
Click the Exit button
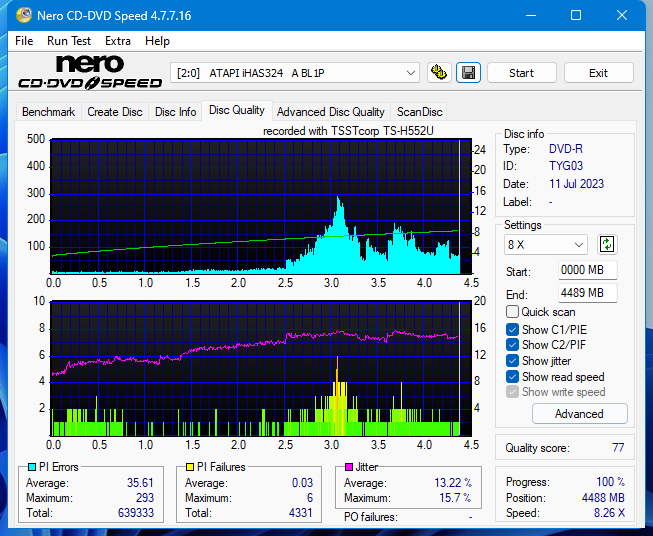(598, 73)
